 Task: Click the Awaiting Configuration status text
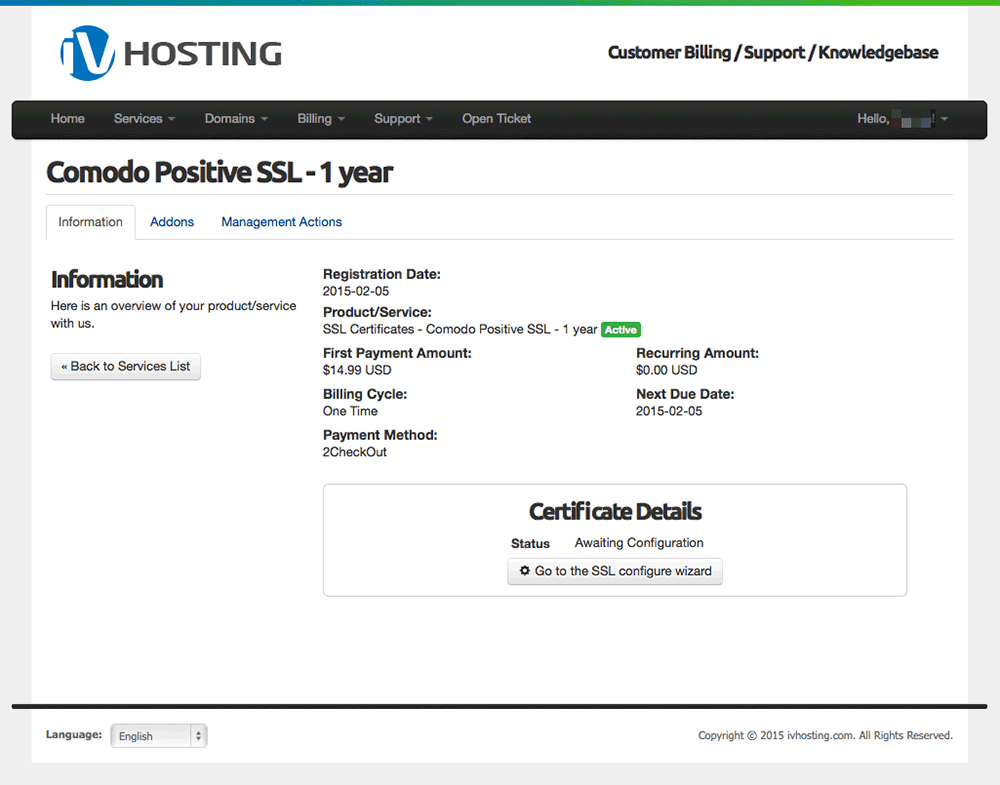coord(639,543)
